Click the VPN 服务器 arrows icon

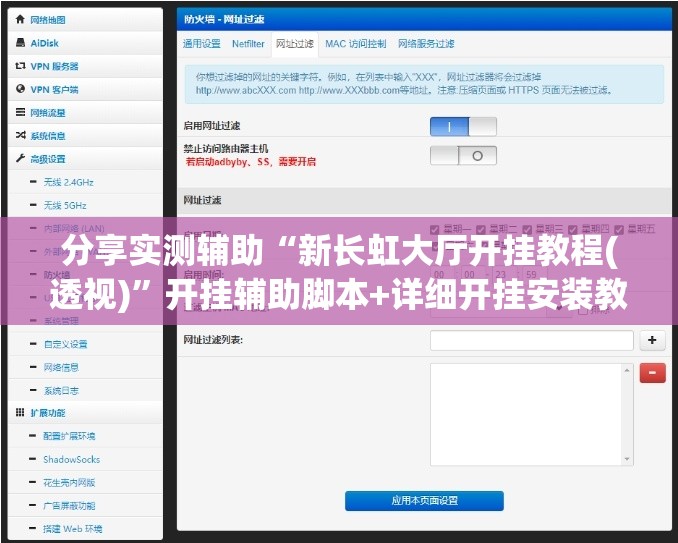(20, 66)
